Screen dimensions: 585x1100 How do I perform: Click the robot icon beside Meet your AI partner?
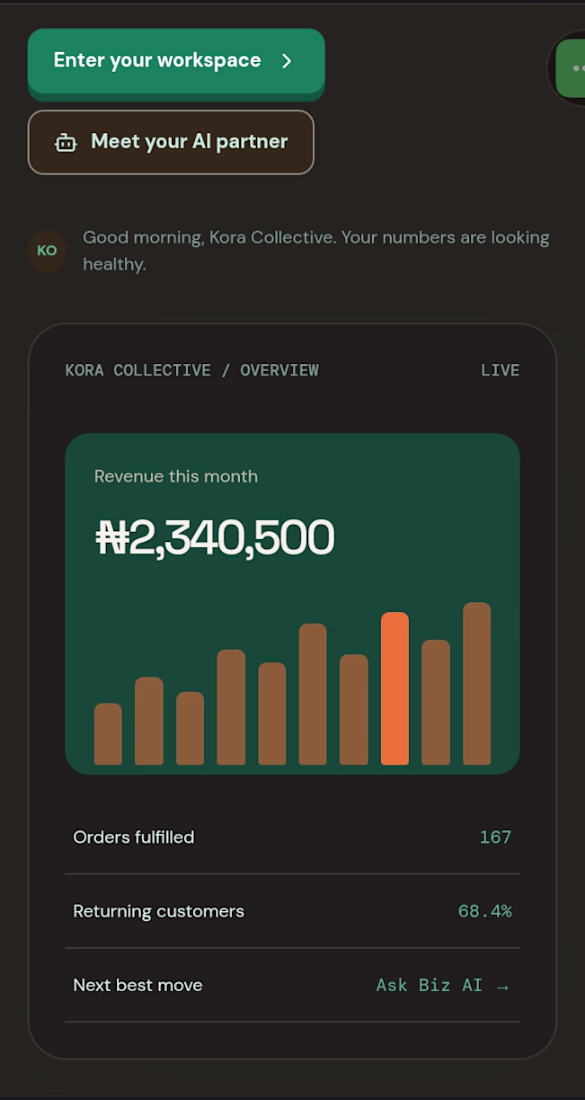pos(66,142)
